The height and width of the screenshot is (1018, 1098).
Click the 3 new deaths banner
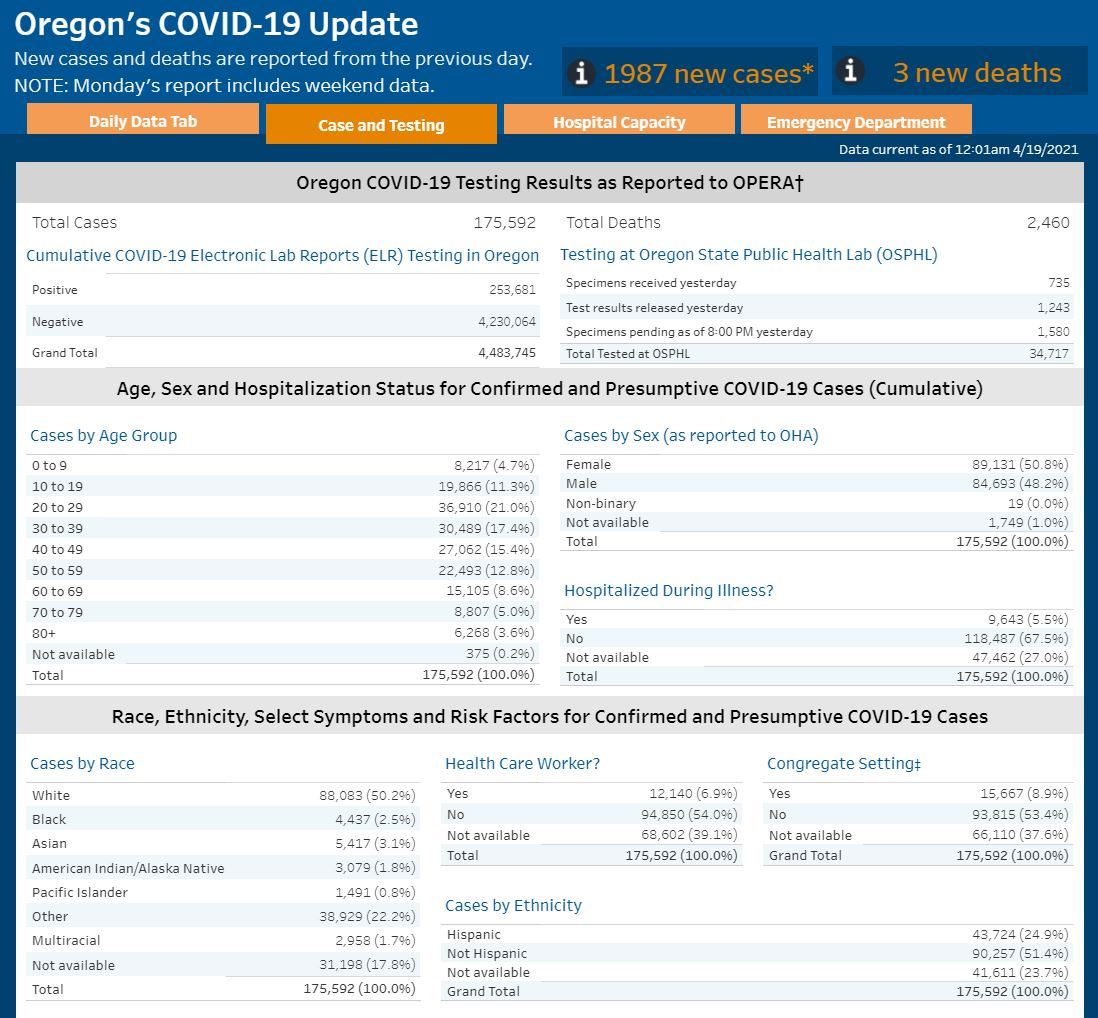point(976,72)
